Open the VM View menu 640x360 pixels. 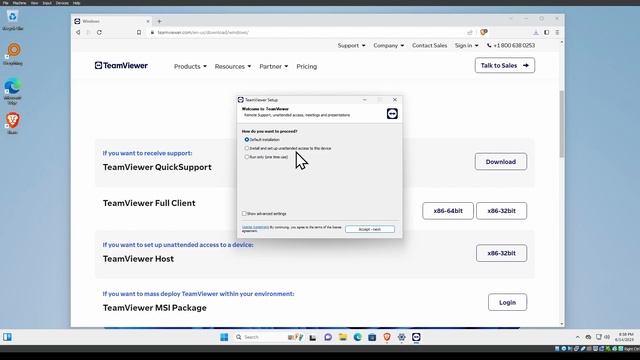[34, 3]
